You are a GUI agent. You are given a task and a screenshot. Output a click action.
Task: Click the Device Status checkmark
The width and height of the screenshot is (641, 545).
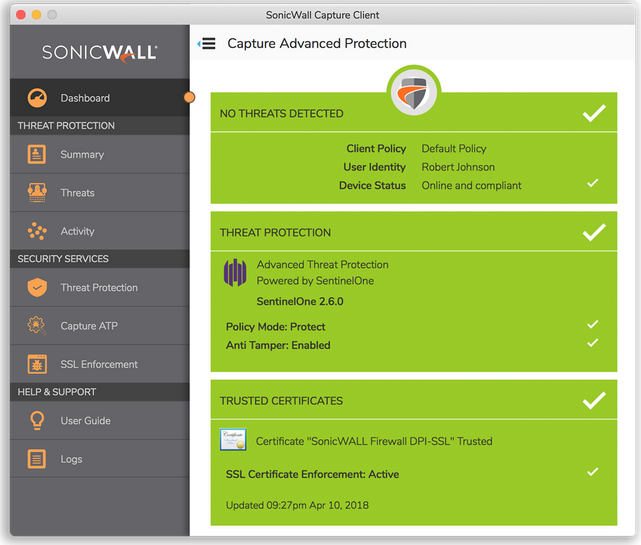click(x=593, y=183)
